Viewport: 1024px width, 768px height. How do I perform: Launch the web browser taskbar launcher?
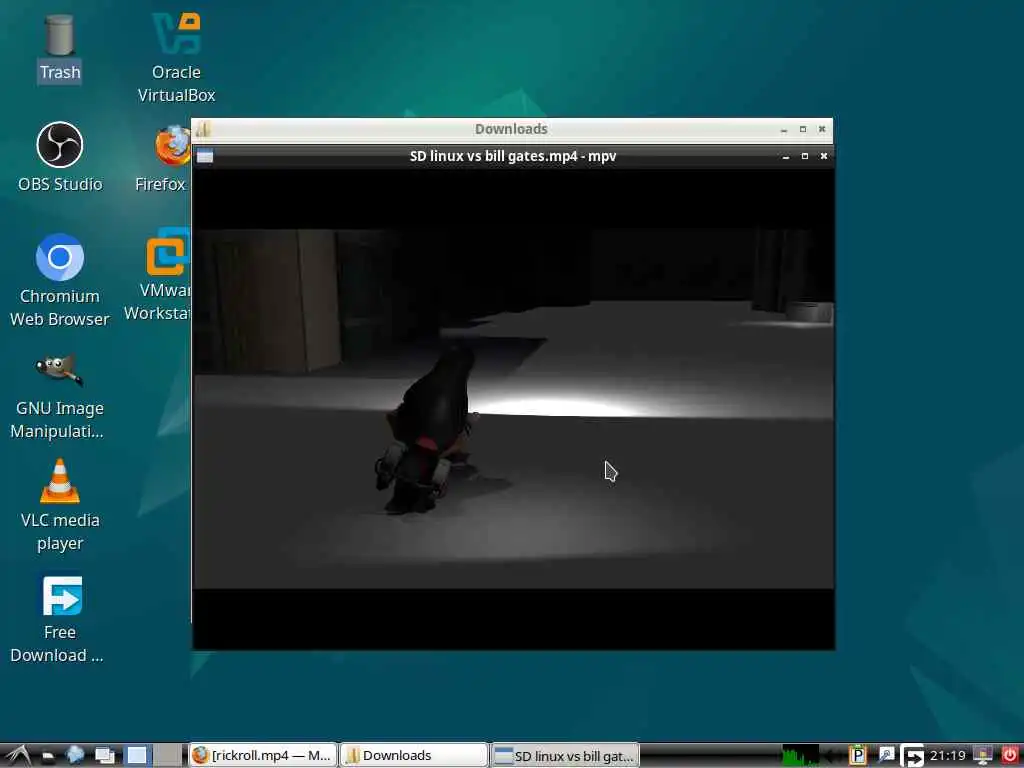click(x=75, y=756)
